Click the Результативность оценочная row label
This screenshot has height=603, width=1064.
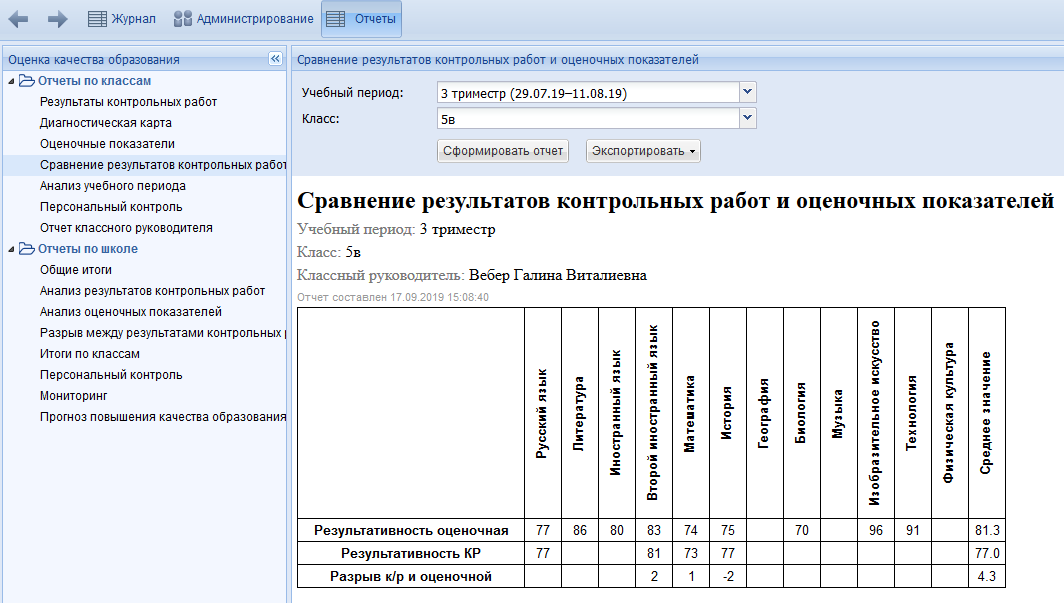point(411,530)
